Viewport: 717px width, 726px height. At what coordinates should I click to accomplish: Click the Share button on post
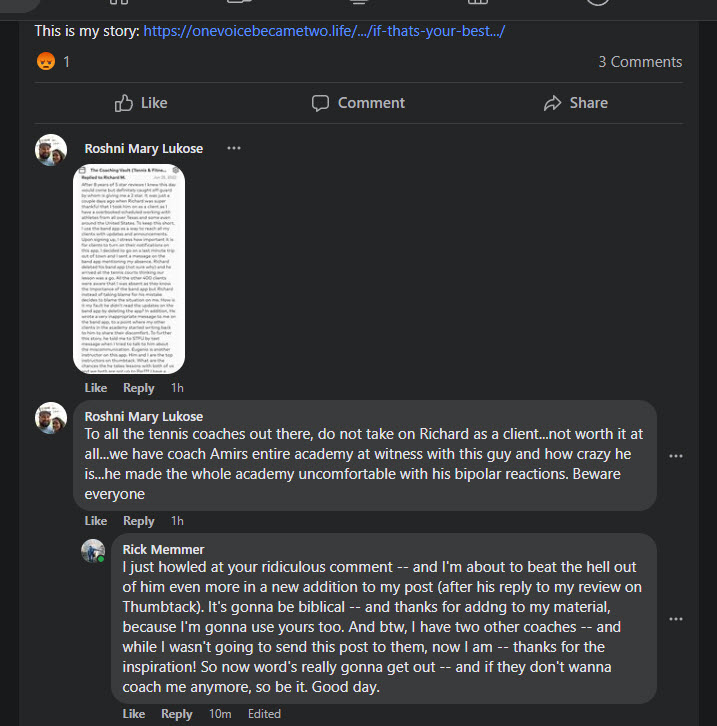(575, 103)
